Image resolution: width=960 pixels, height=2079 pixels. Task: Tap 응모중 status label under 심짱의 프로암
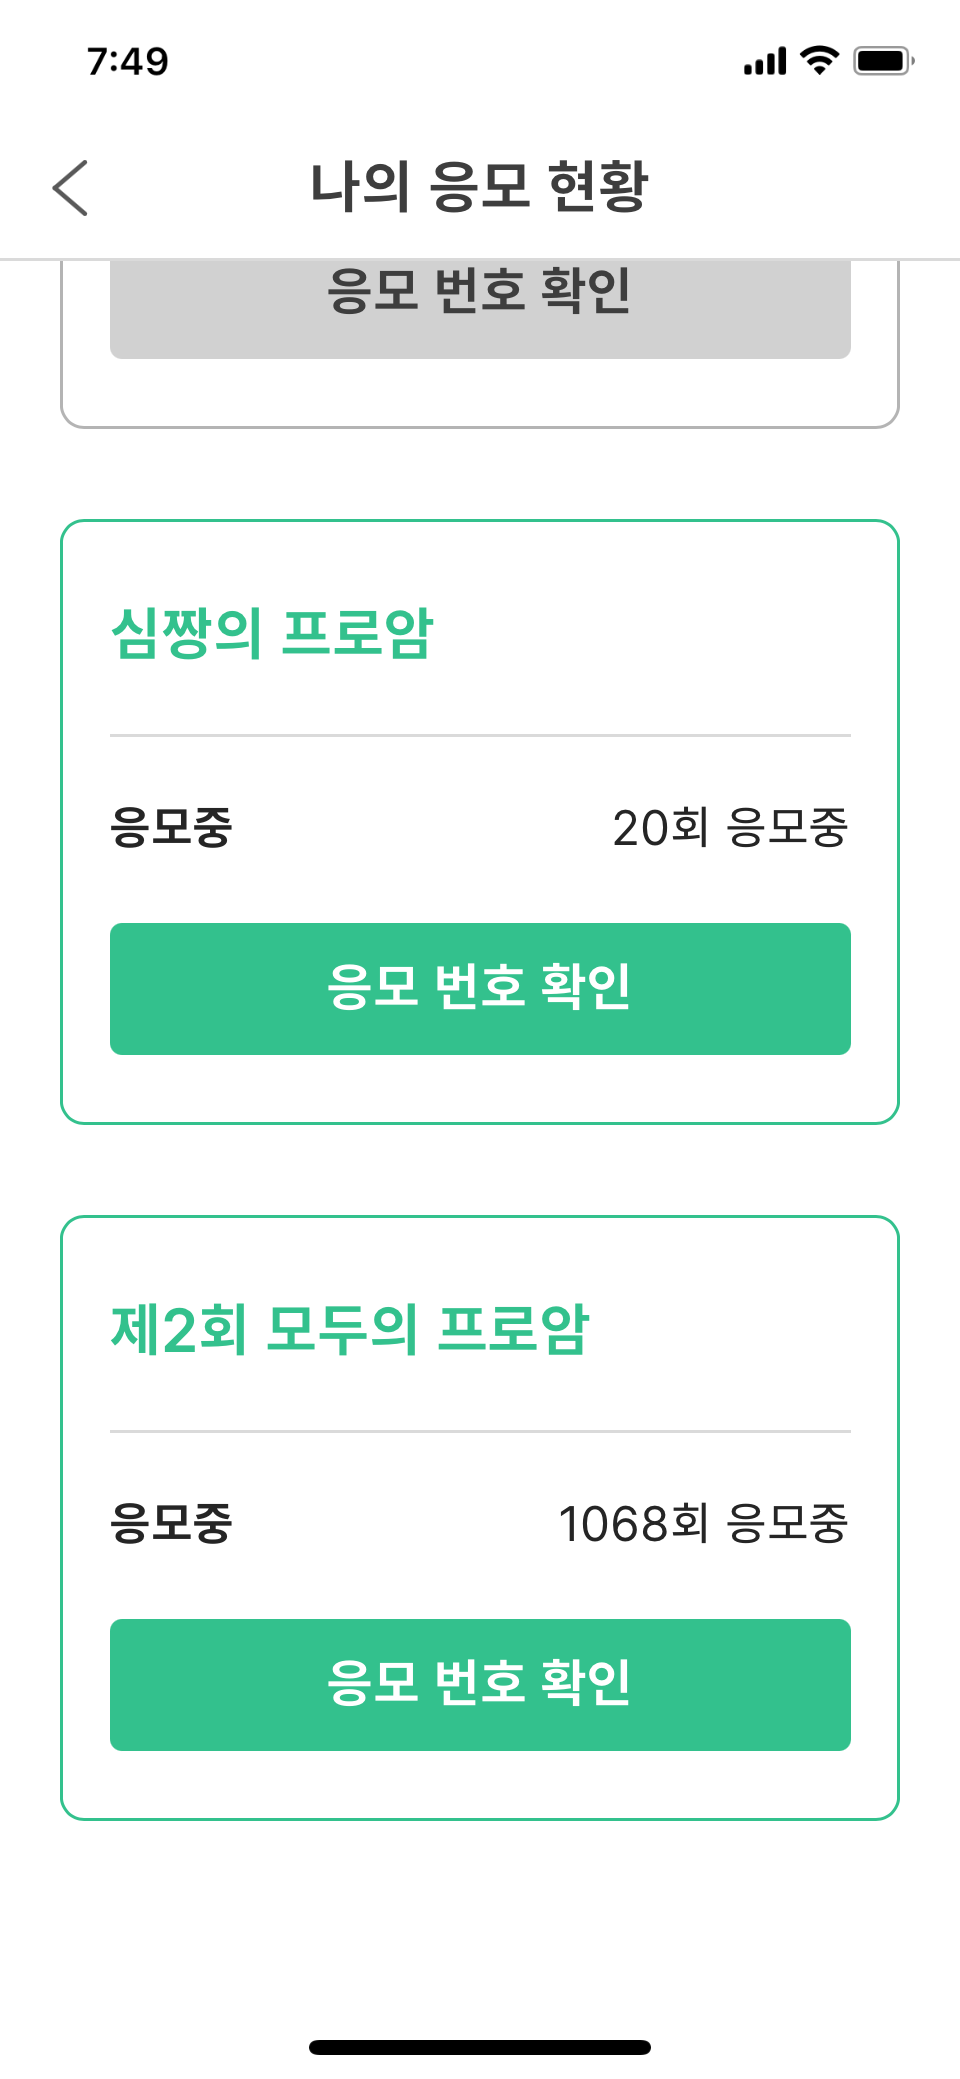[x=171, y=828]
